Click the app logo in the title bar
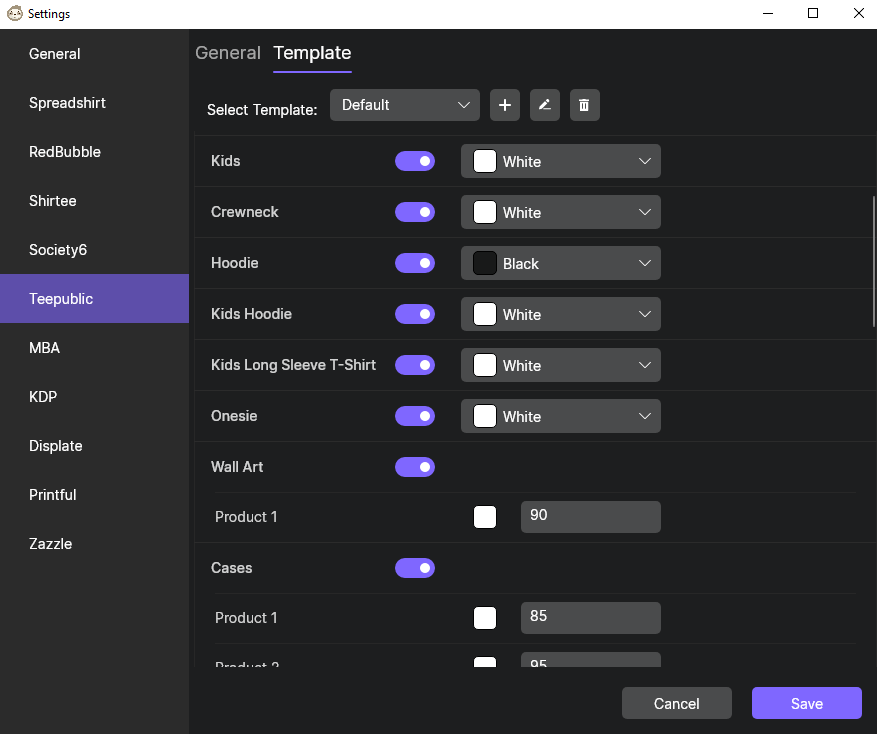 [15, 13]
